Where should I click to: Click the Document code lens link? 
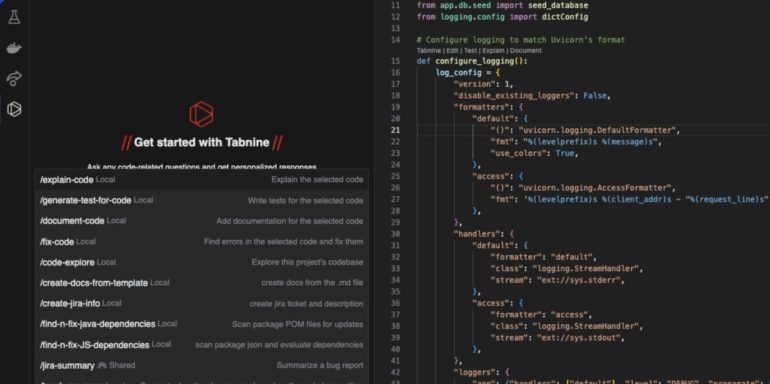point(525,51)
